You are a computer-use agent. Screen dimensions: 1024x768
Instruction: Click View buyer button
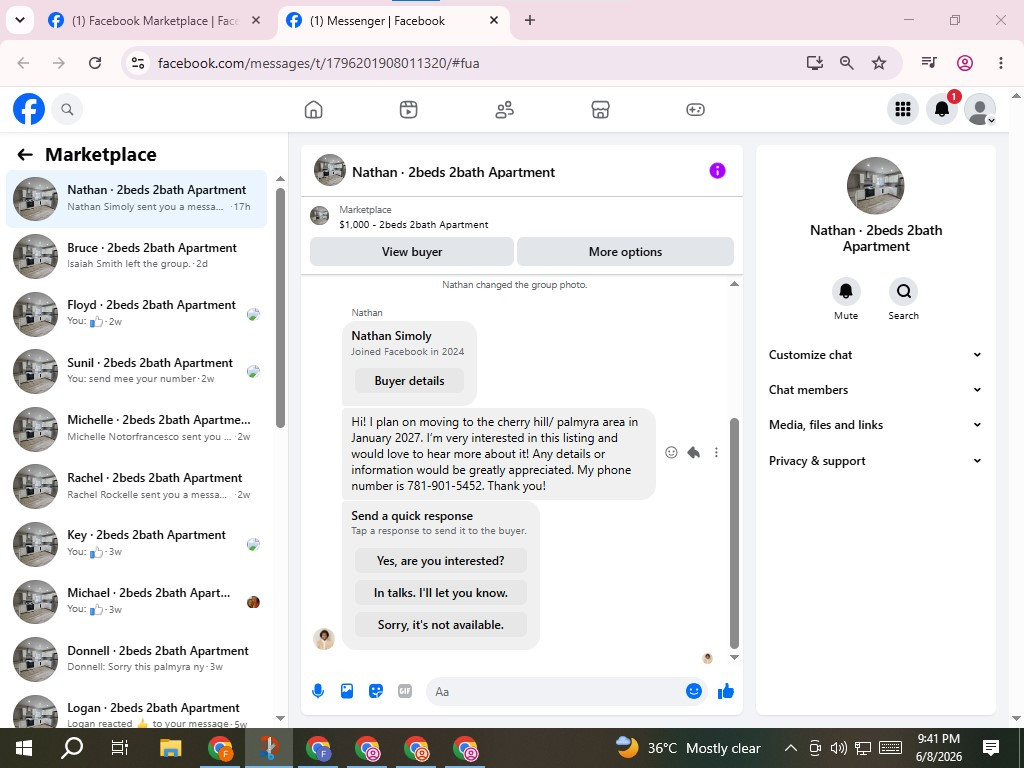[412, 251]
